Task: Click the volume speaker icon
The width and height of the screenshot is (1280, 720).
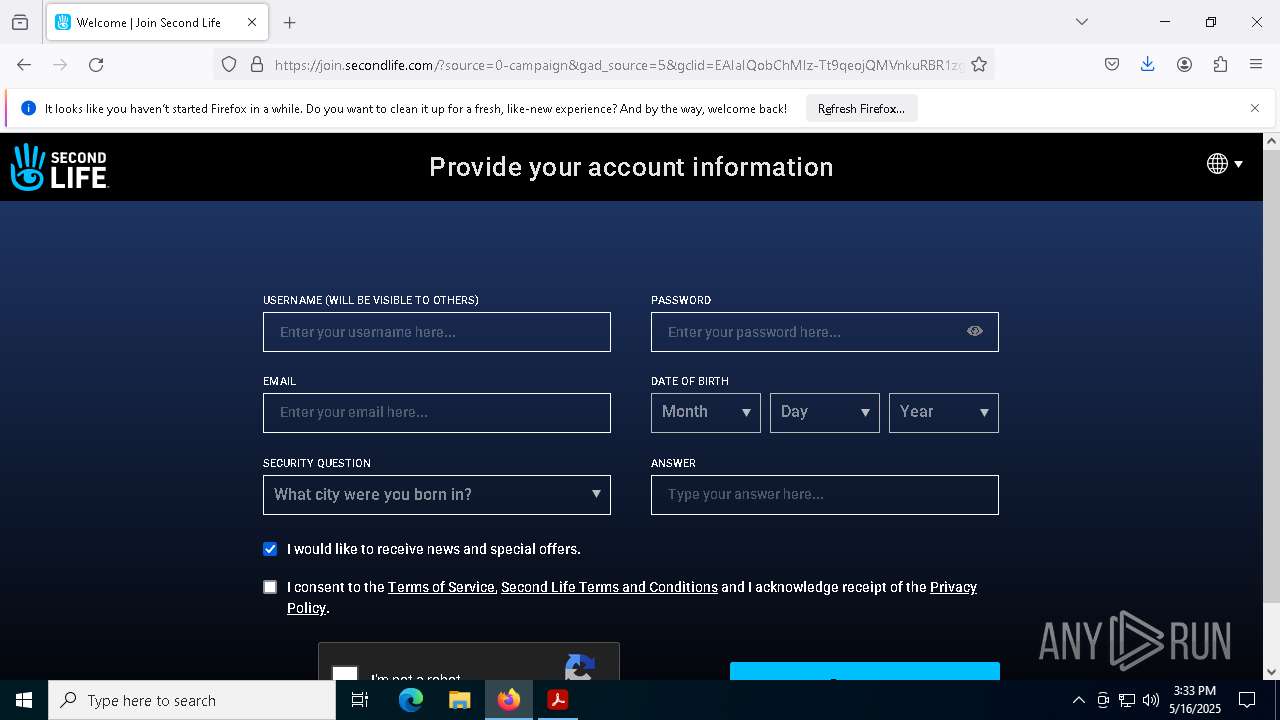Action: (1151, 700)
